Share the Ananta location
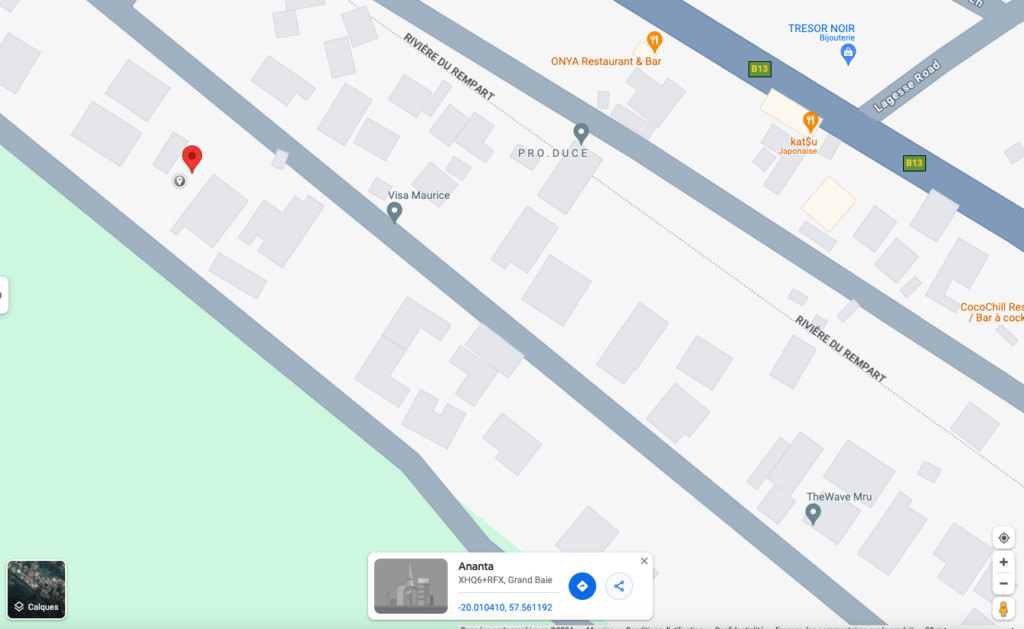This screenshot has width=1024, height=629. coord(619,586)
